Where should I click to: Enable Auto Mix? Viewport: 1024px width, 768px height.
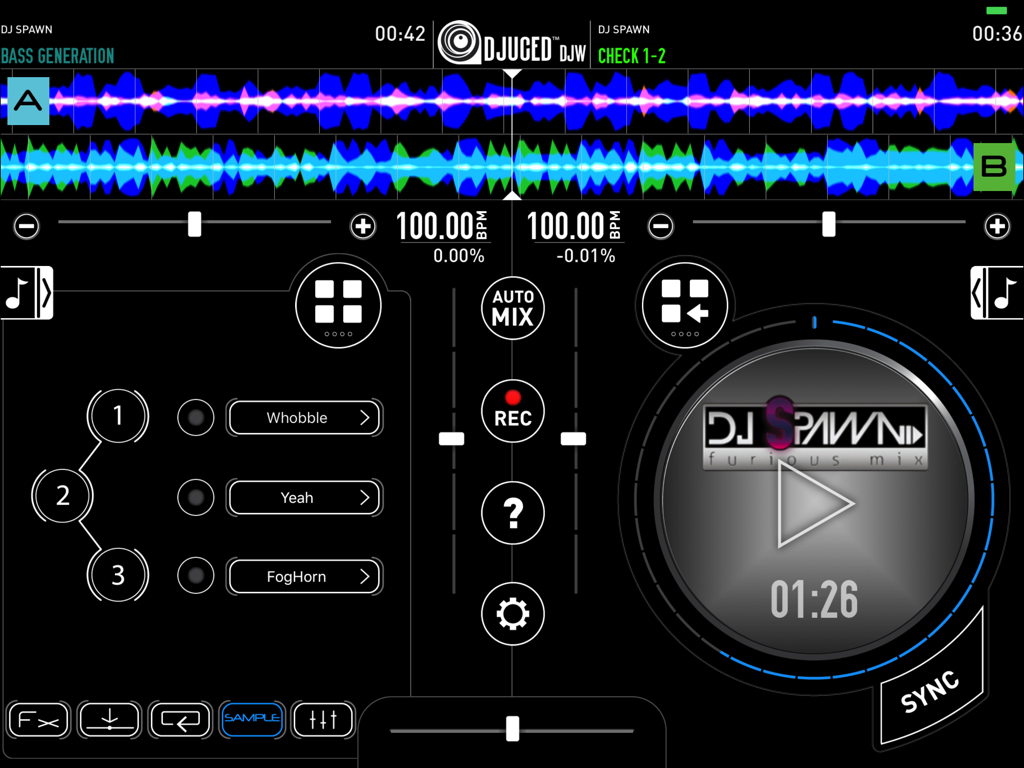tap(512, 308)
